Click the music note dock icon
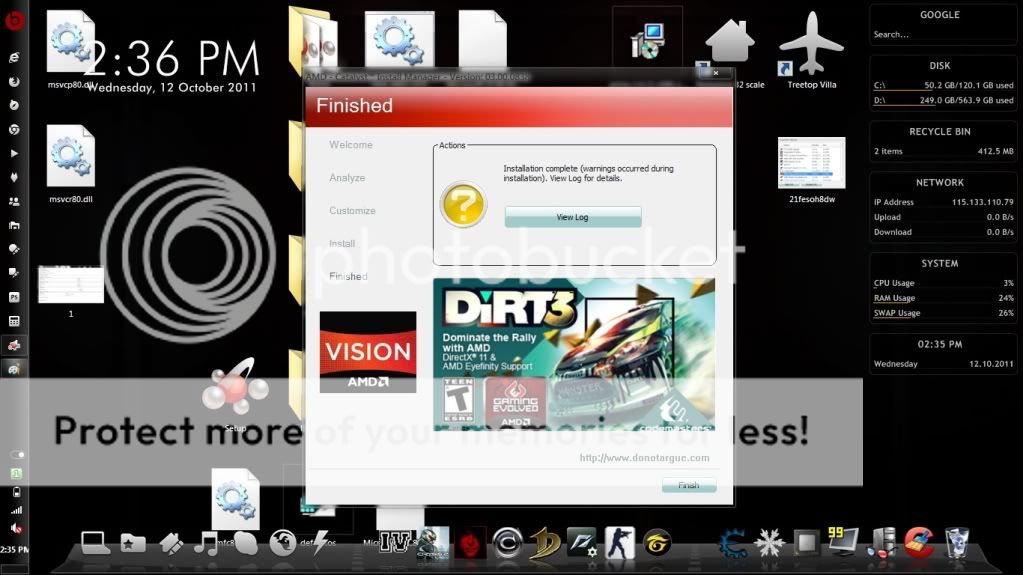 tap(207, 543)
